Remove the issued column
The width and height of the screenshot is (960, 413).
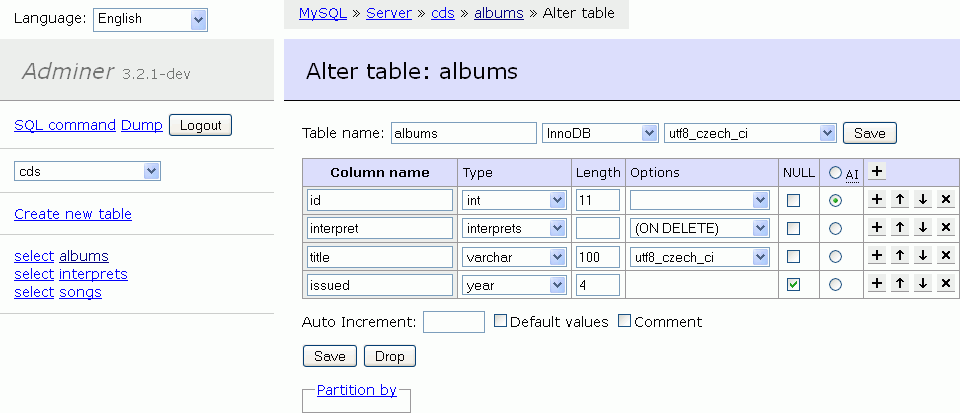(946, 284)
